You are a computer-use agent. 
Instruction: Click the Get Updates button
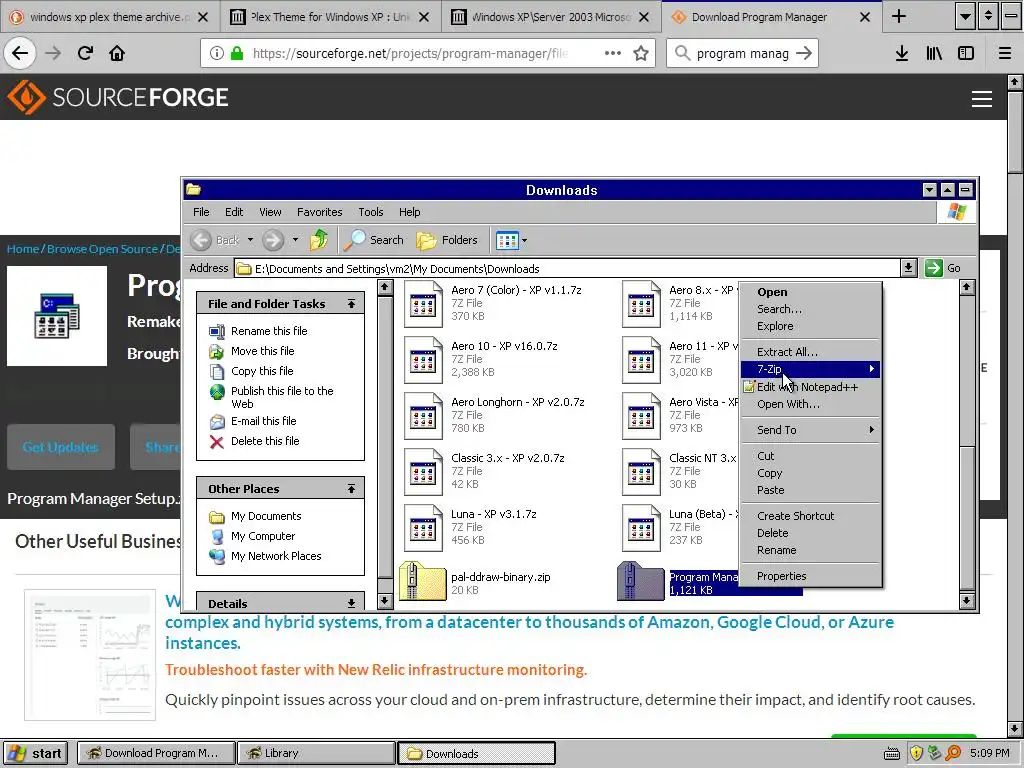pyautogui.click(x=61, y=447)
